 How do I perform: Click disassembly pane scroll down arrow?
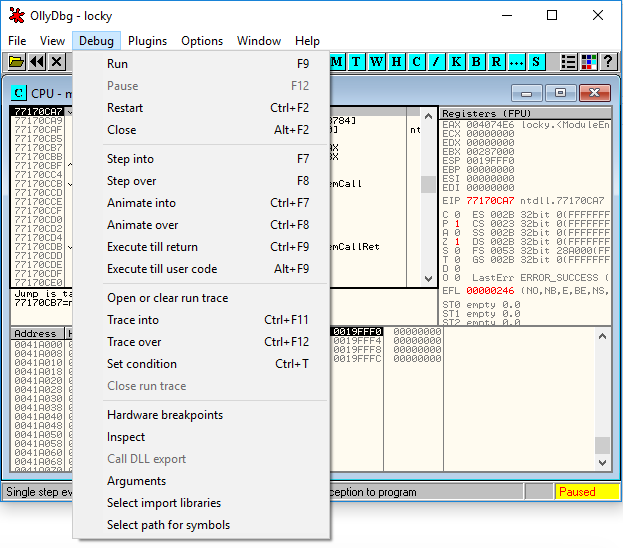(428, 278)
